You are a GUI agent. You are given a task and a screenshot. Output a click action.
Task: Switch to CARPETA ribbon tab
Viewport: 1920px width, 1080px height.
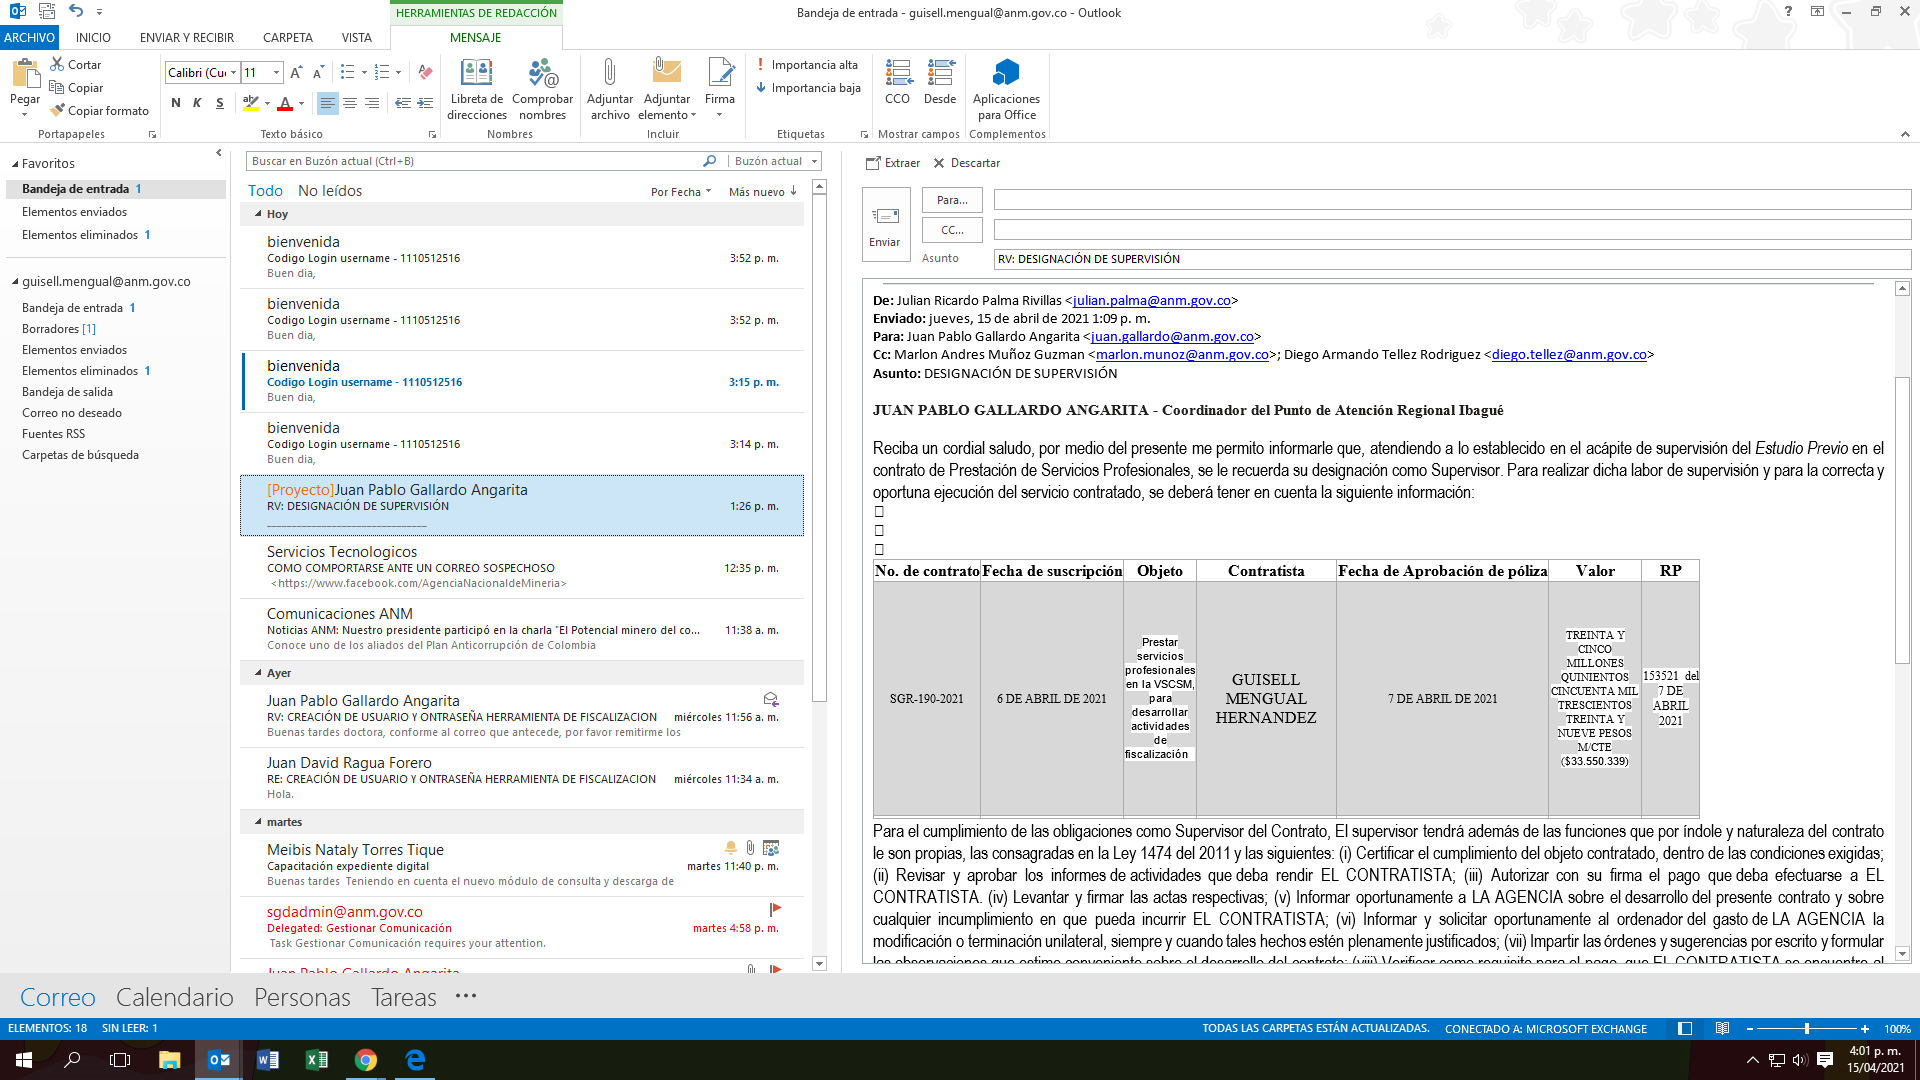(x=288, y=38)
